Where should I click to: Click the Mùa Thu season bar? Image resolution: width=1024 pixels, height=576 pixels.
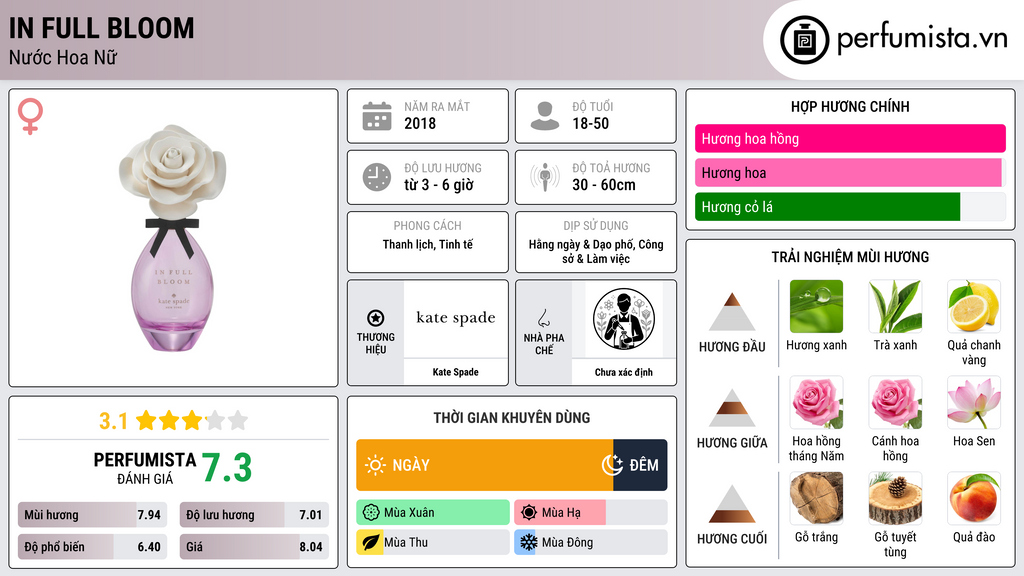432,542
